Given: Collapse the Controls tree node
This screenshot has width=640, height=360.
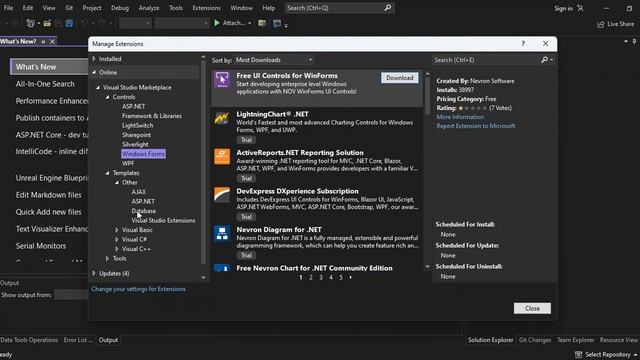Looking at the screenshot, I should click(x=107, y=97).
